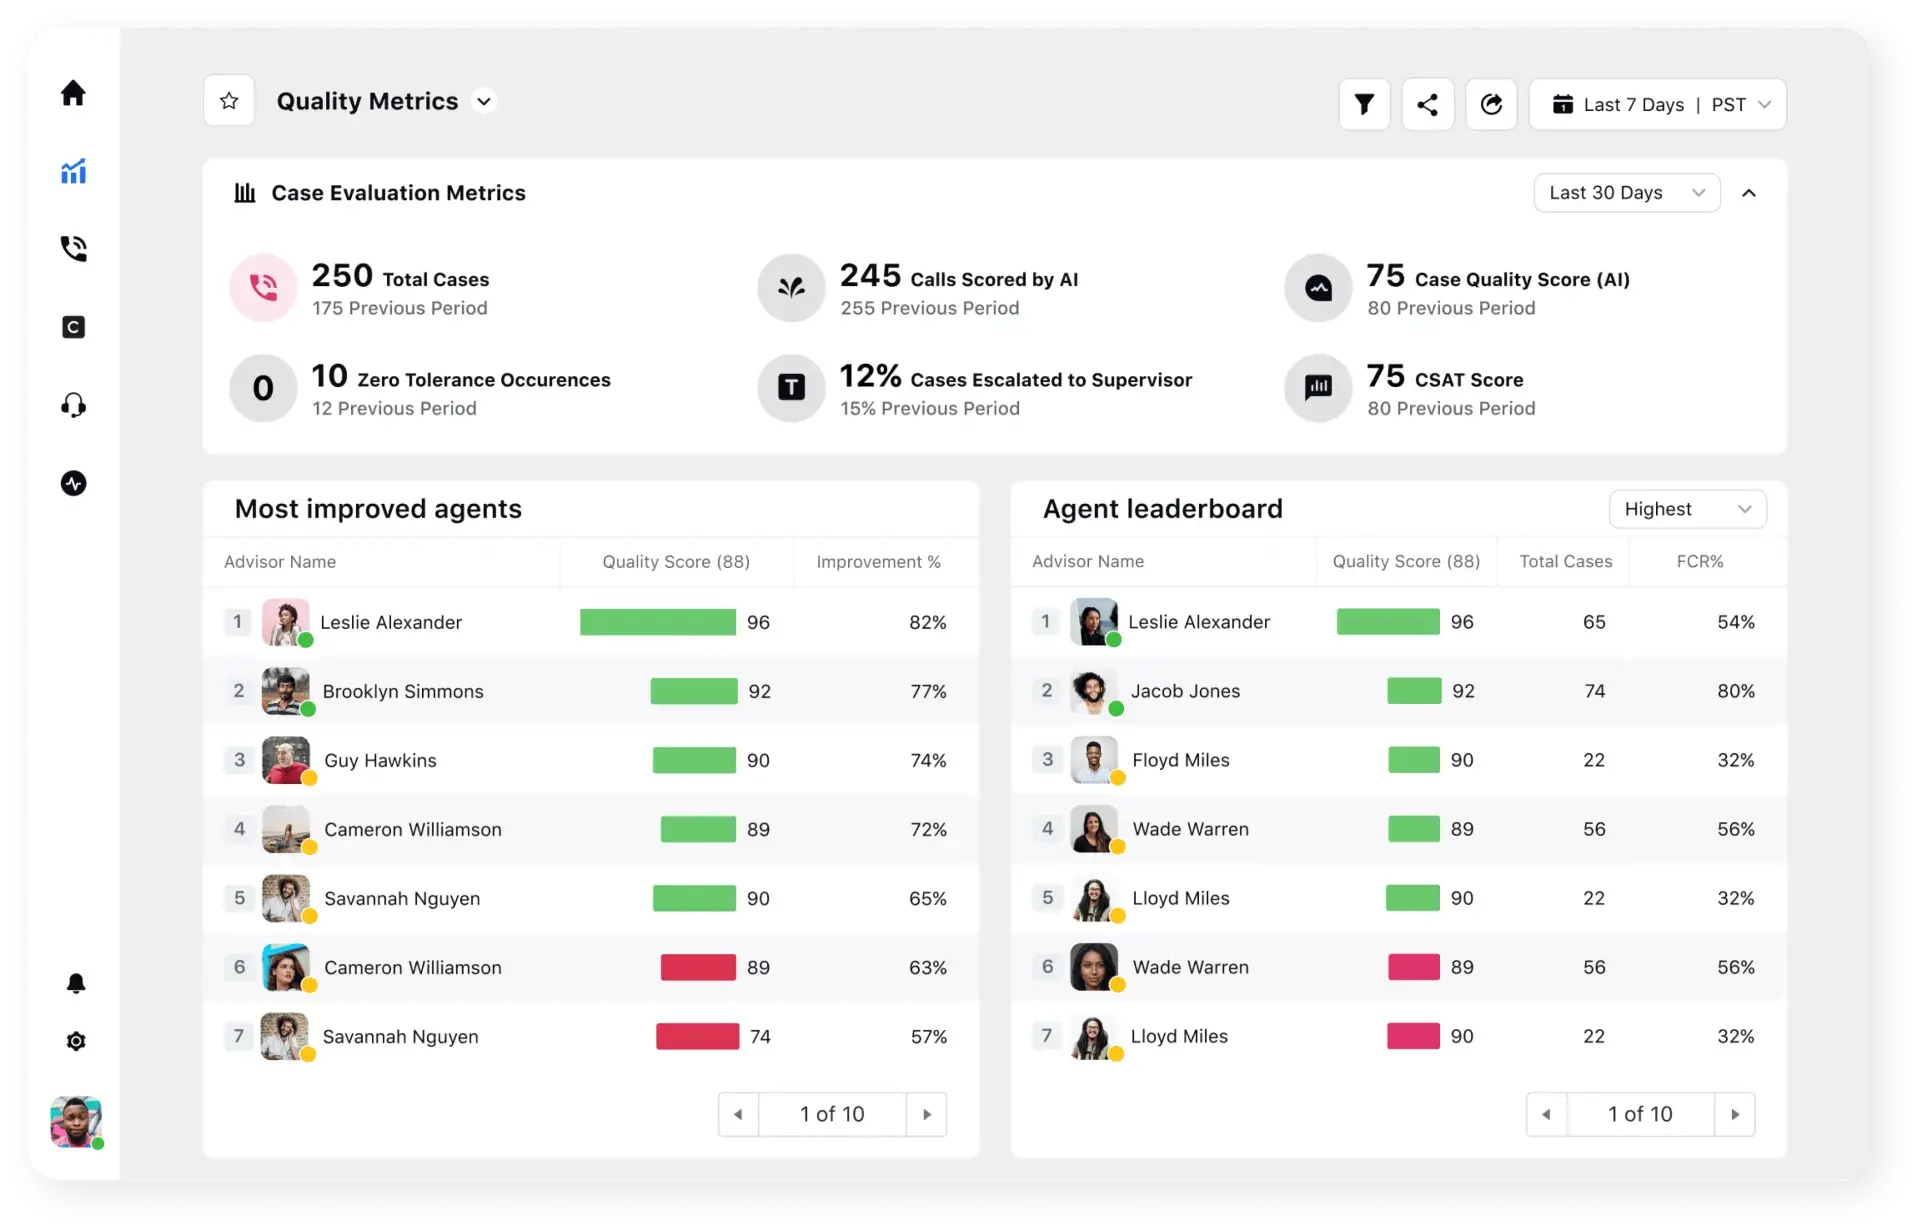Click the filter icon to filter metrics
Screen dimensions: 1920x1230
click(1362, 104)
